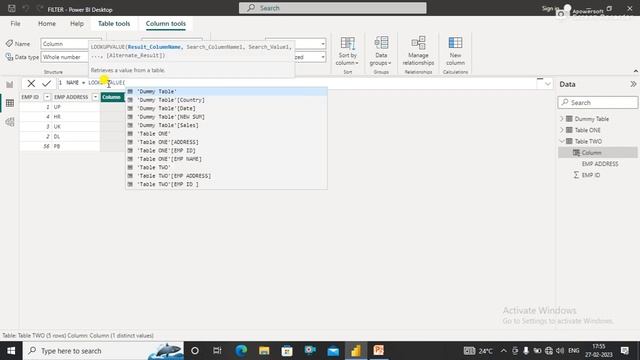
Task: Expand the Dummy Table in Data pane
Action: (x=562, y=119)
